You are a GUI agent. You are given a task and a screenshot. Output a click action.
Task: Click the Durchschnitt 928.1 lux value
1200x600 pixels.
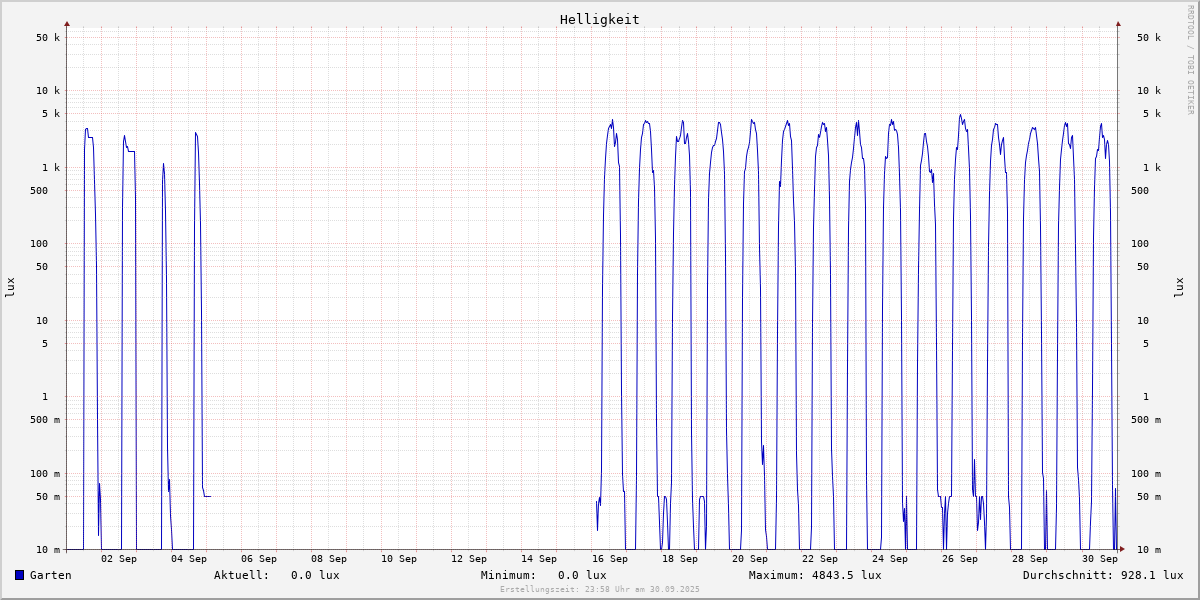click(x=1148, y=575)
